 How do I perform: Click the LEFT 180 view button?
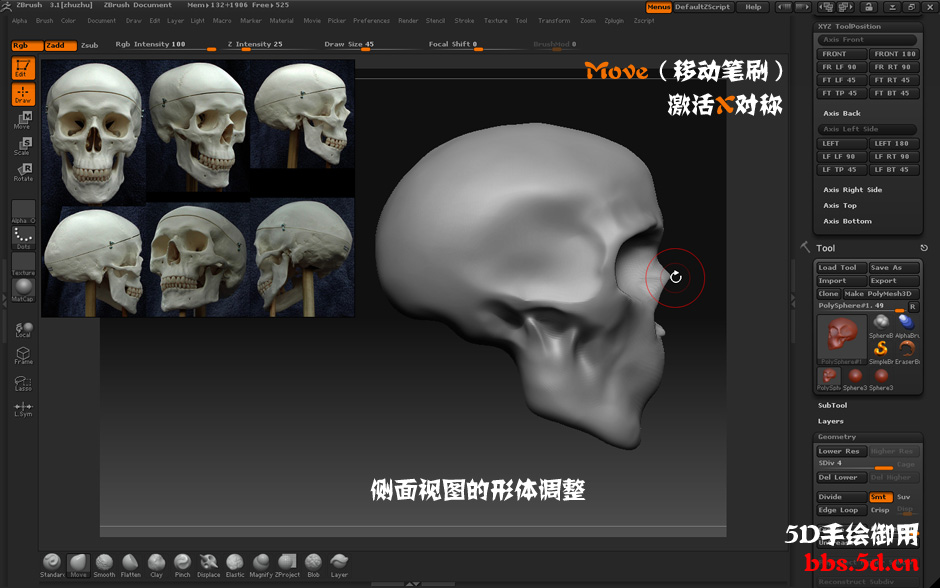point(893,143)
